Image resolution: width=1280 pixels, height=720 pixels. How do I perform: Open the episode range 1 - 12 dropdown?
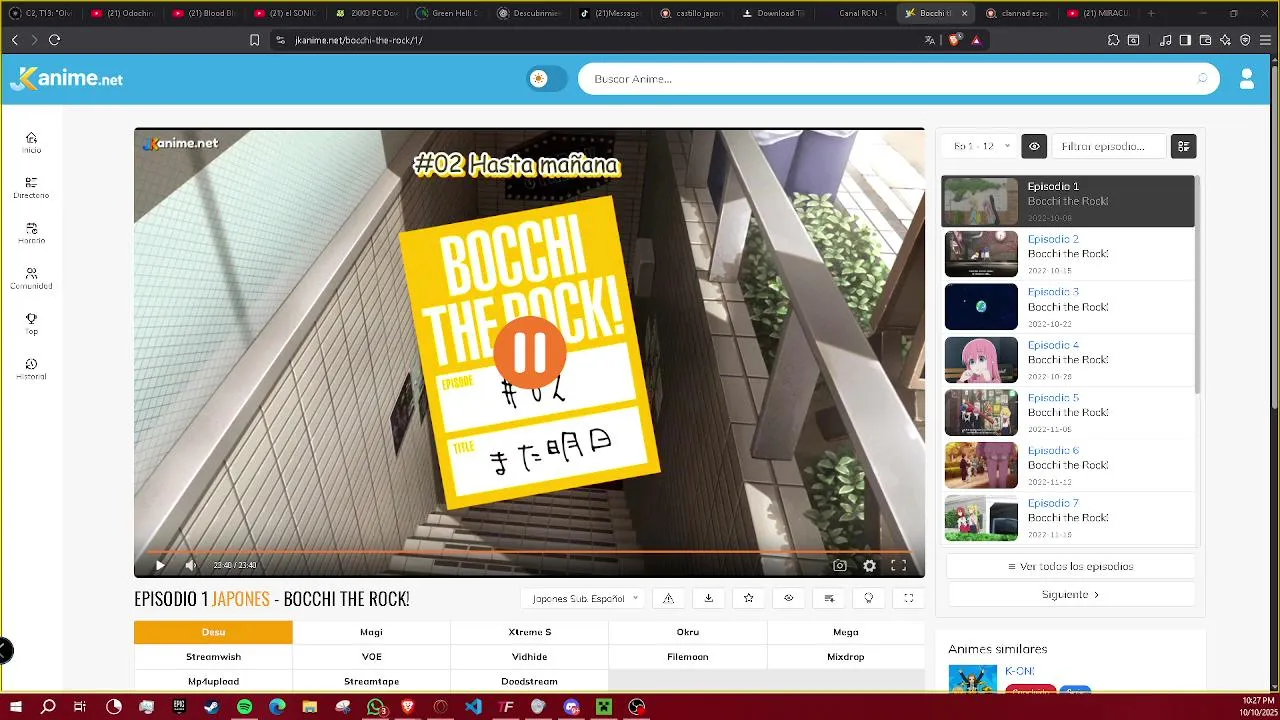[981, 146]
